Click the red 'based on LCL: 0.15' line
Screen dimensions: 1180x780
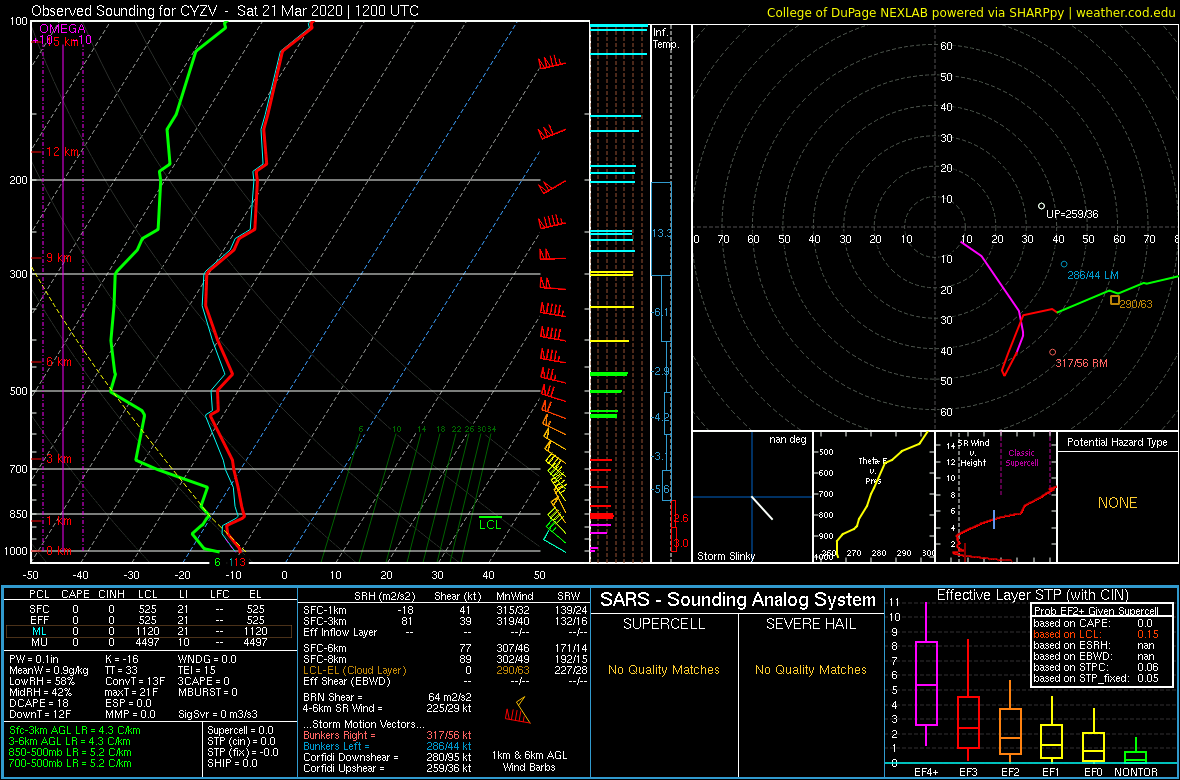pos(1096,635)
